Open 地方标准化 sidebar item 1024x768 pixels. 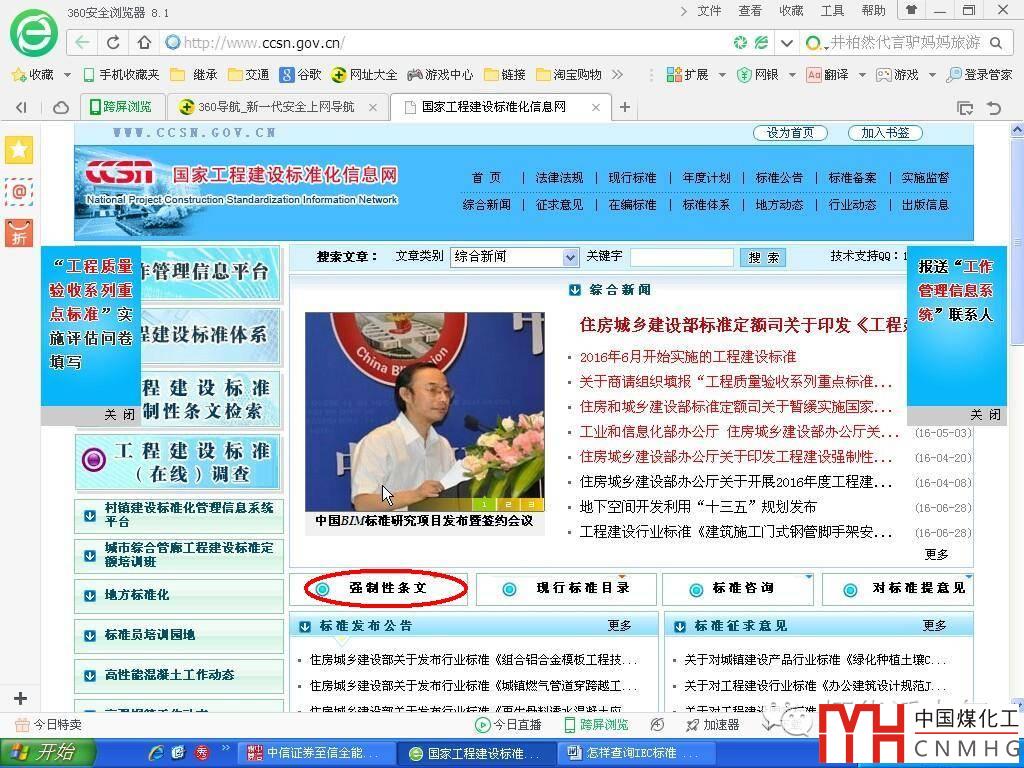coord(179,596)
